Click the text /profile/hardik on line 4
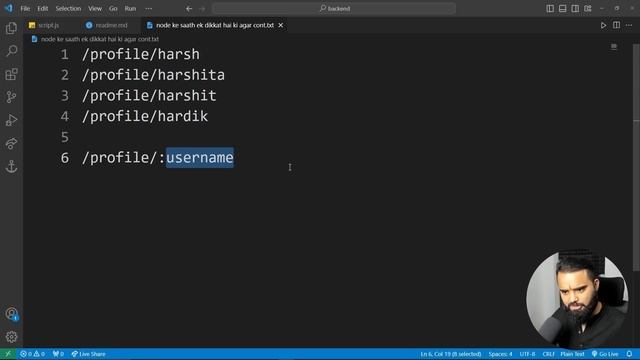The image size is (640, 360). pyautogui.click(x=145, y=116)
